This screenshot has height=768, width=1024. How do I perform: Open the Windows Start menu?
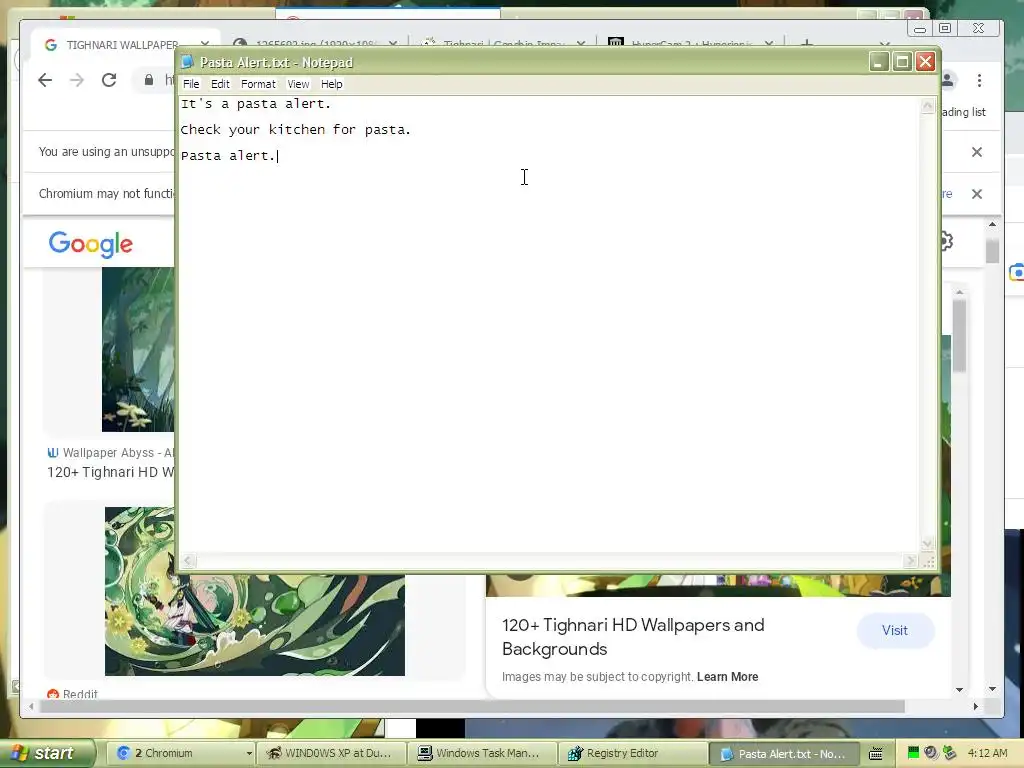48,753
